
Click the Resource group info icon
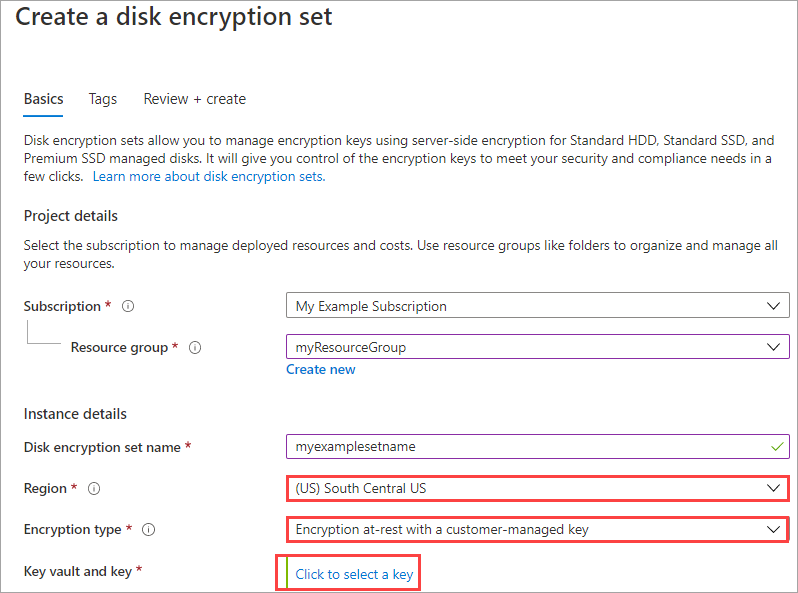(195, 348)
